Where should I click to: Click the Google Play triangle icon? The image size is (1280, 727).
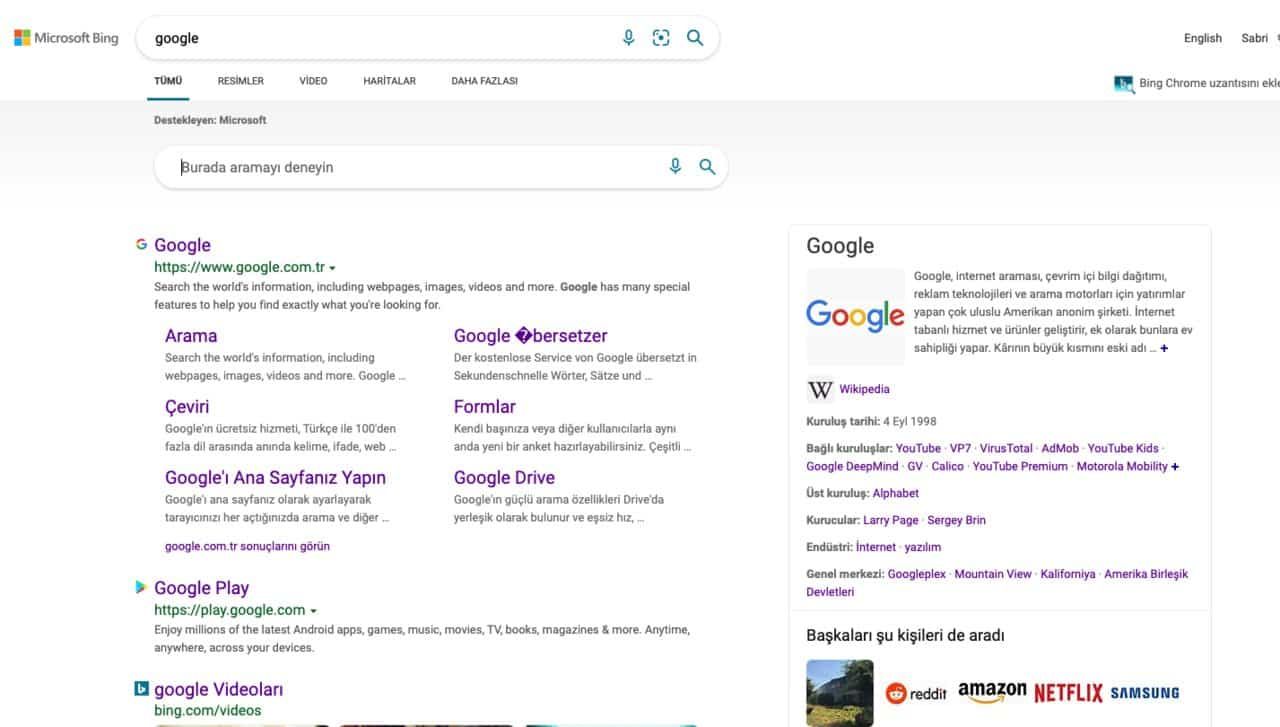click(139, 587)
